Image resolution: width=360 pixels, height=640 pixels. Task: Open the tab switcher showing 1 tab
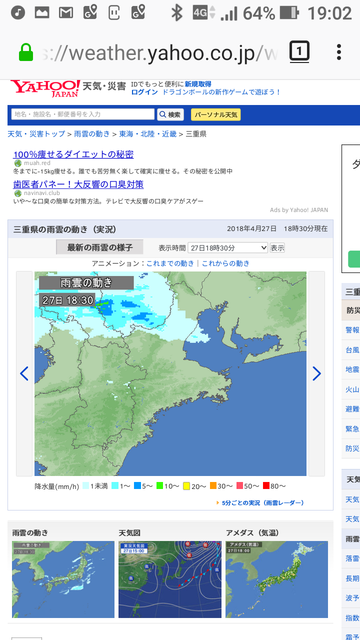300,52
